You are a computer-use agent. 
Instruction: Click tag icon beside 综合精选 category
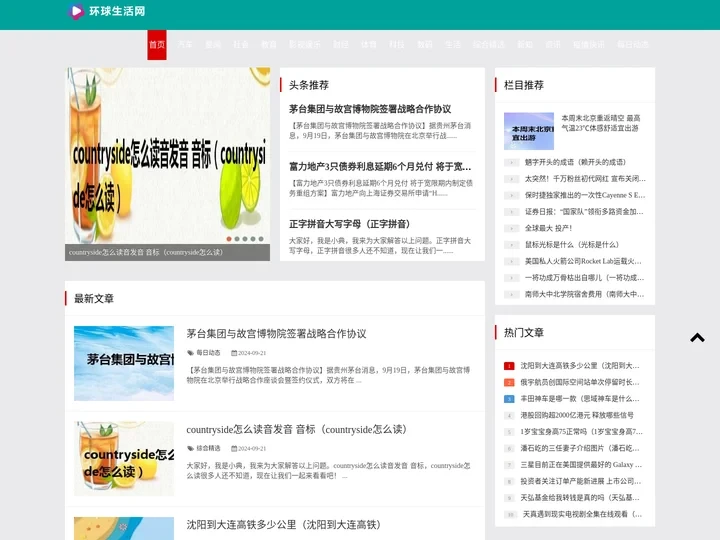191,448
